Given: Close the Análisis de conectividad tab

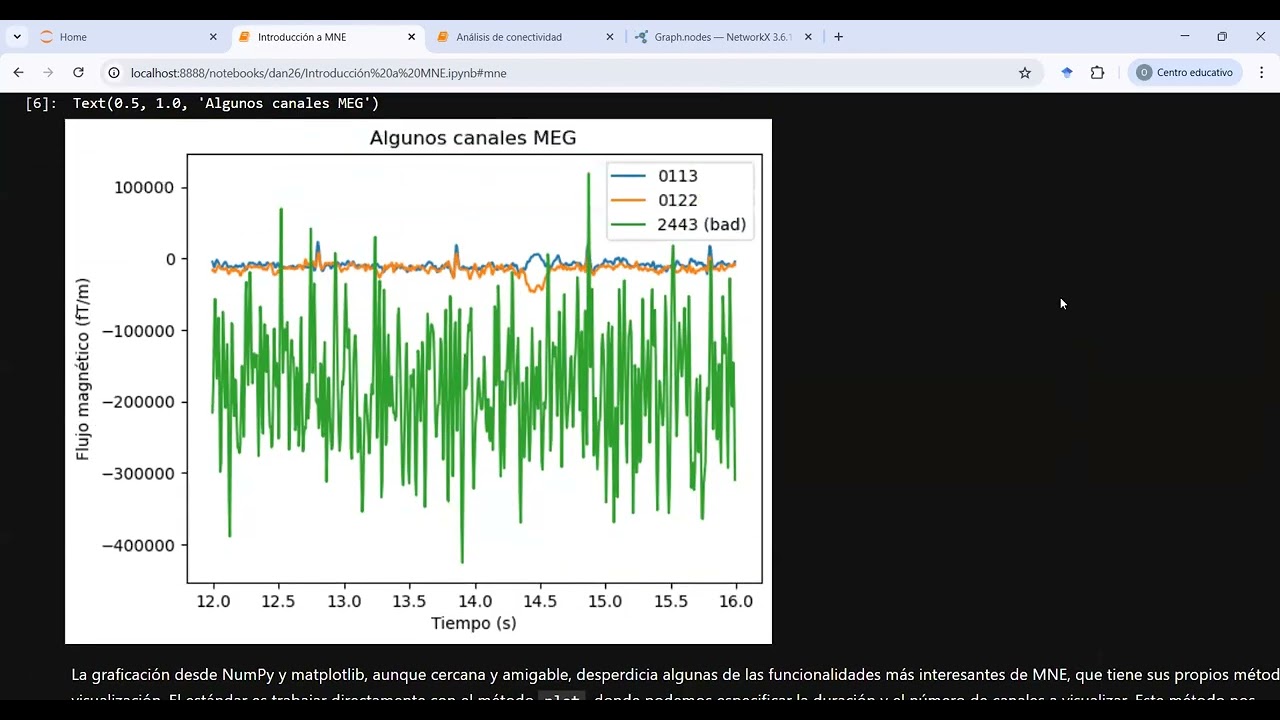Looking at the screenshot, I should (610, 37).
